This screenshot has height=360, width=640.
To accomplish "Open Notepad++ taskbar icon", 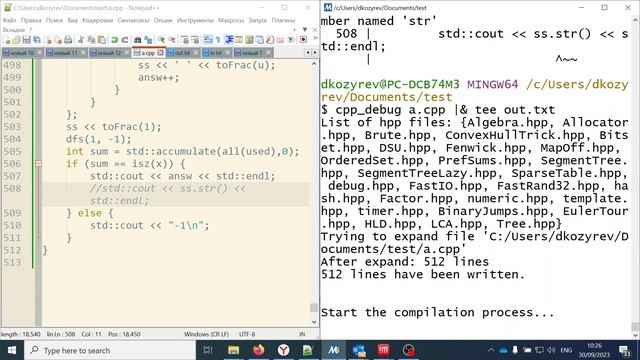I will point(308,350).
